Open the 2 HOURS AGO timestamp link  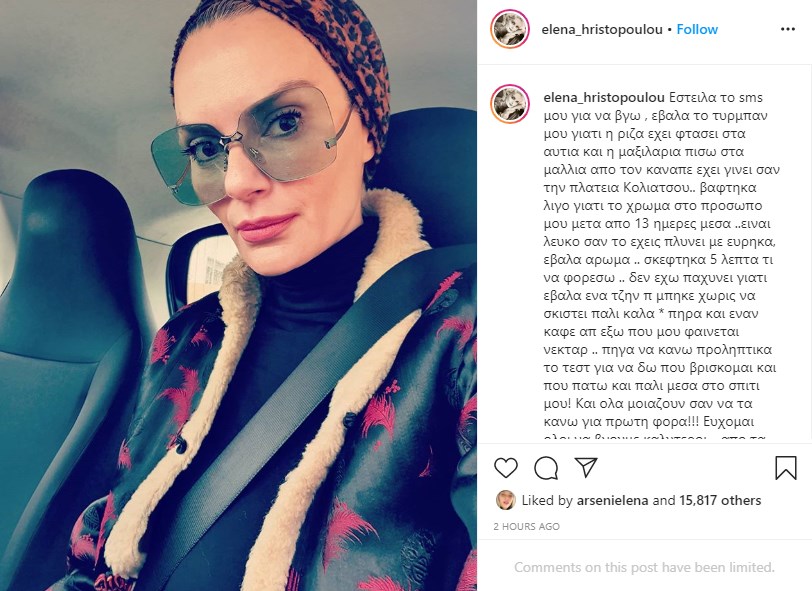tap(526, 526)
